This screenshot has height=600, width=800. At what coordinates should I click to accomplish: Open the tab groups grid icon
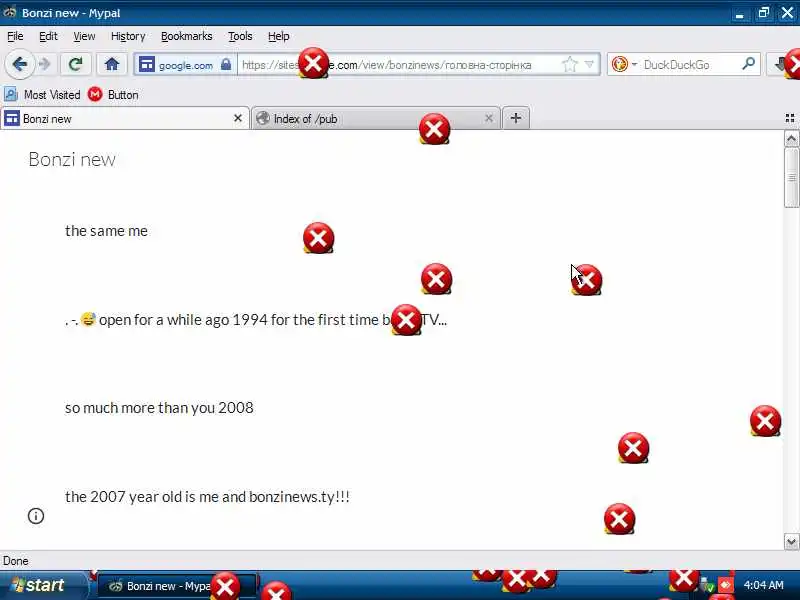coord(790,118)
